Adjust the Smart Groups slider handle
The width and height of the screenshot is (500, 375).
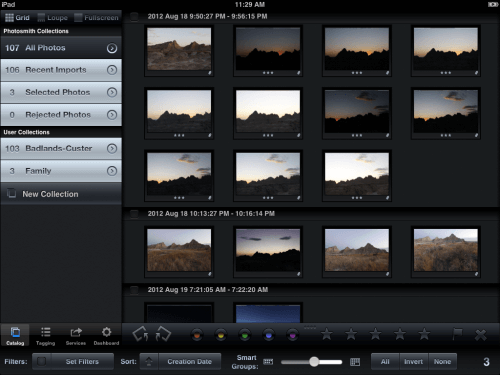tap(314, 362)
